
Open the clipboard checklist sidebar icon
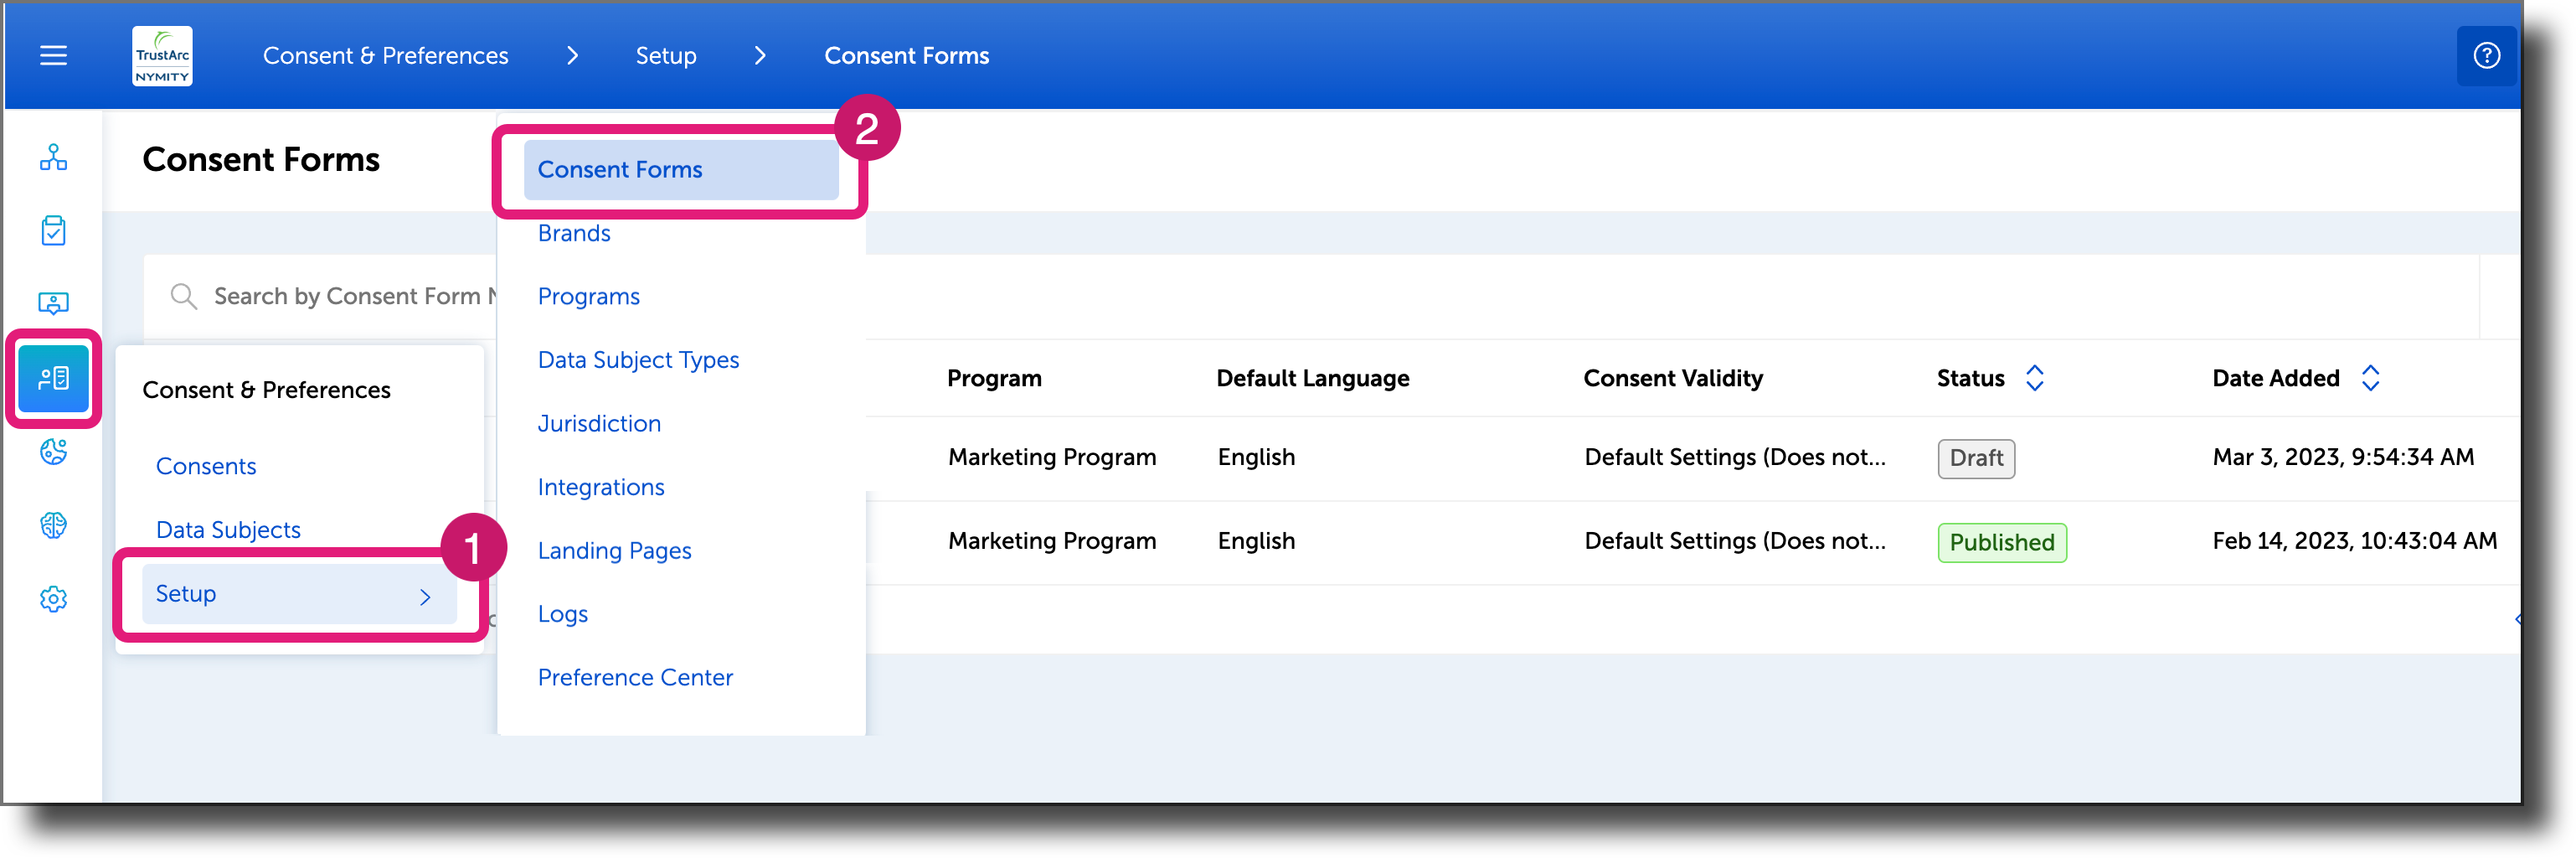(x=53, y=230)
